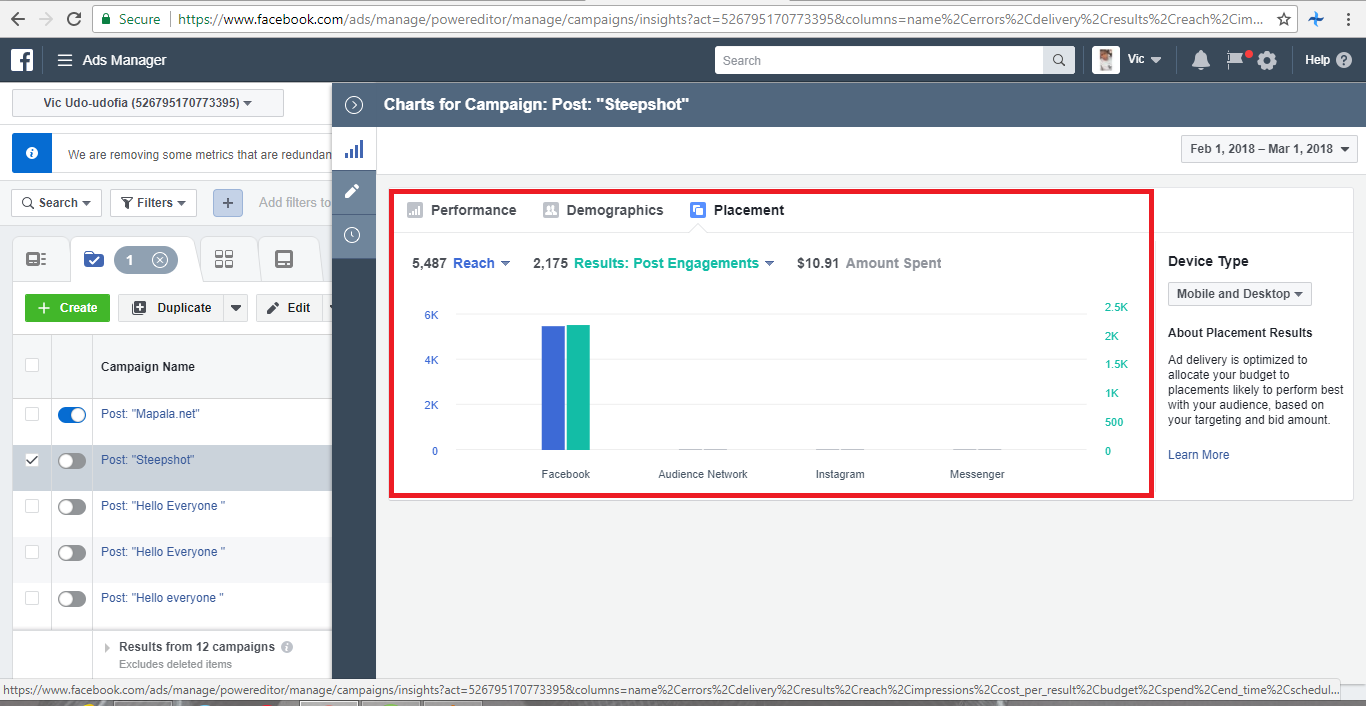Image resolution: width=1368 pixels, height=706 pixels.
Task: Click the info icon beside Results from 12 campaigns
Action: 287,647
